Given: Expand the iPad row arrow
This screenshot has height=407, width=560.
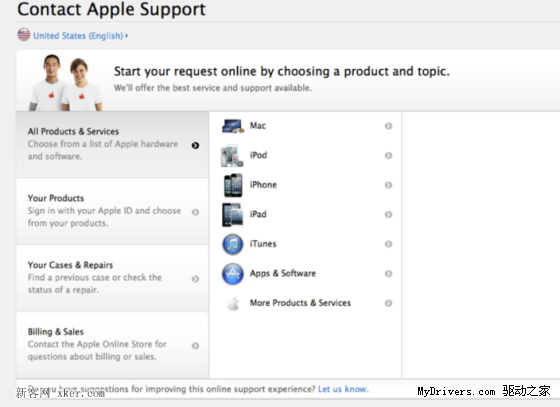Looking at the screenshot, I should (x=388, y=215).
